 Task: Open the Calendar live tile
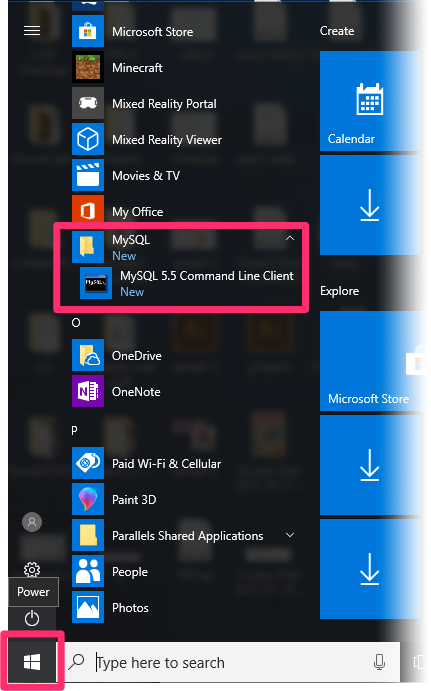tap(369, 101)
